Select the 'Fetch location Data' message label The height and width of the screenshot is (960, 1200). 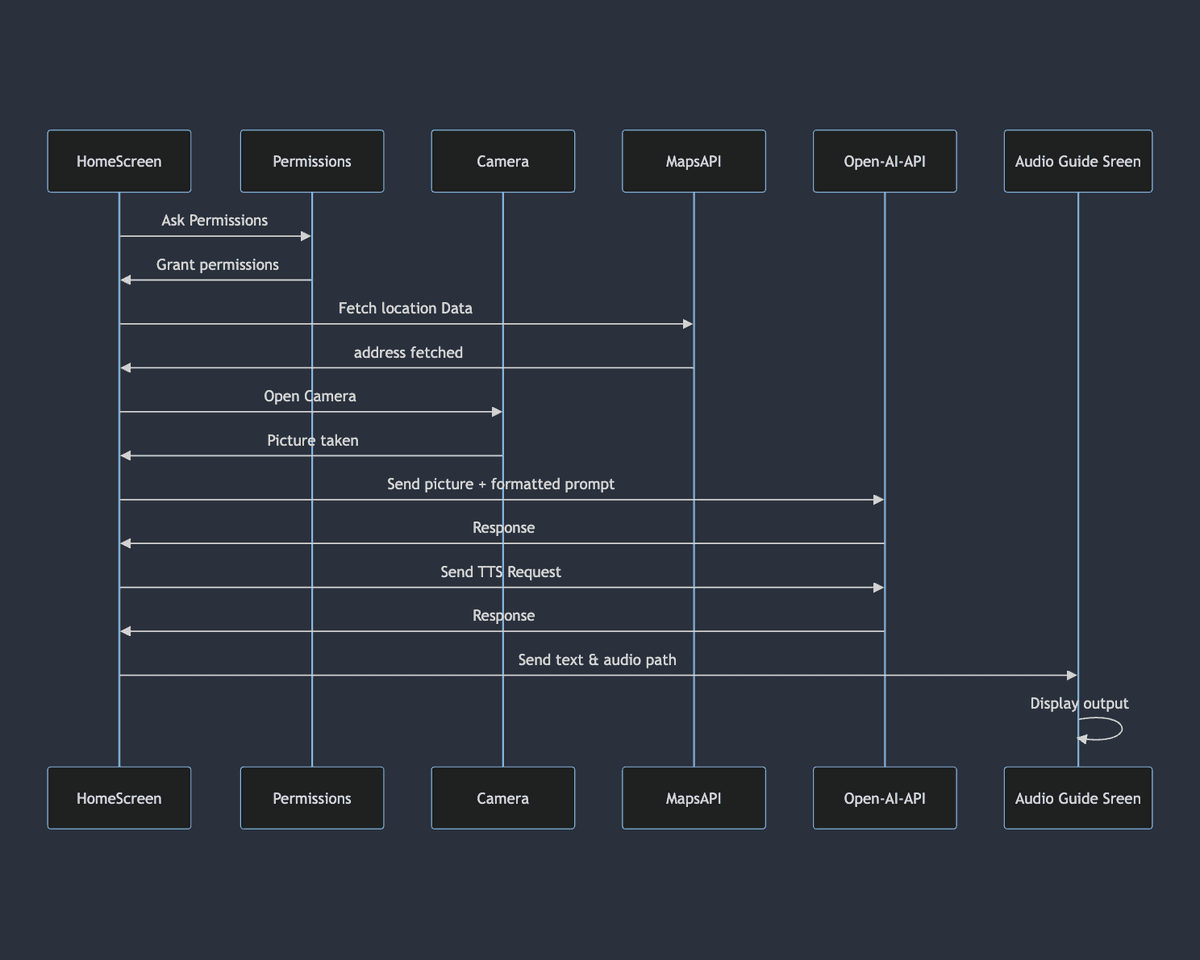(405, 308)
